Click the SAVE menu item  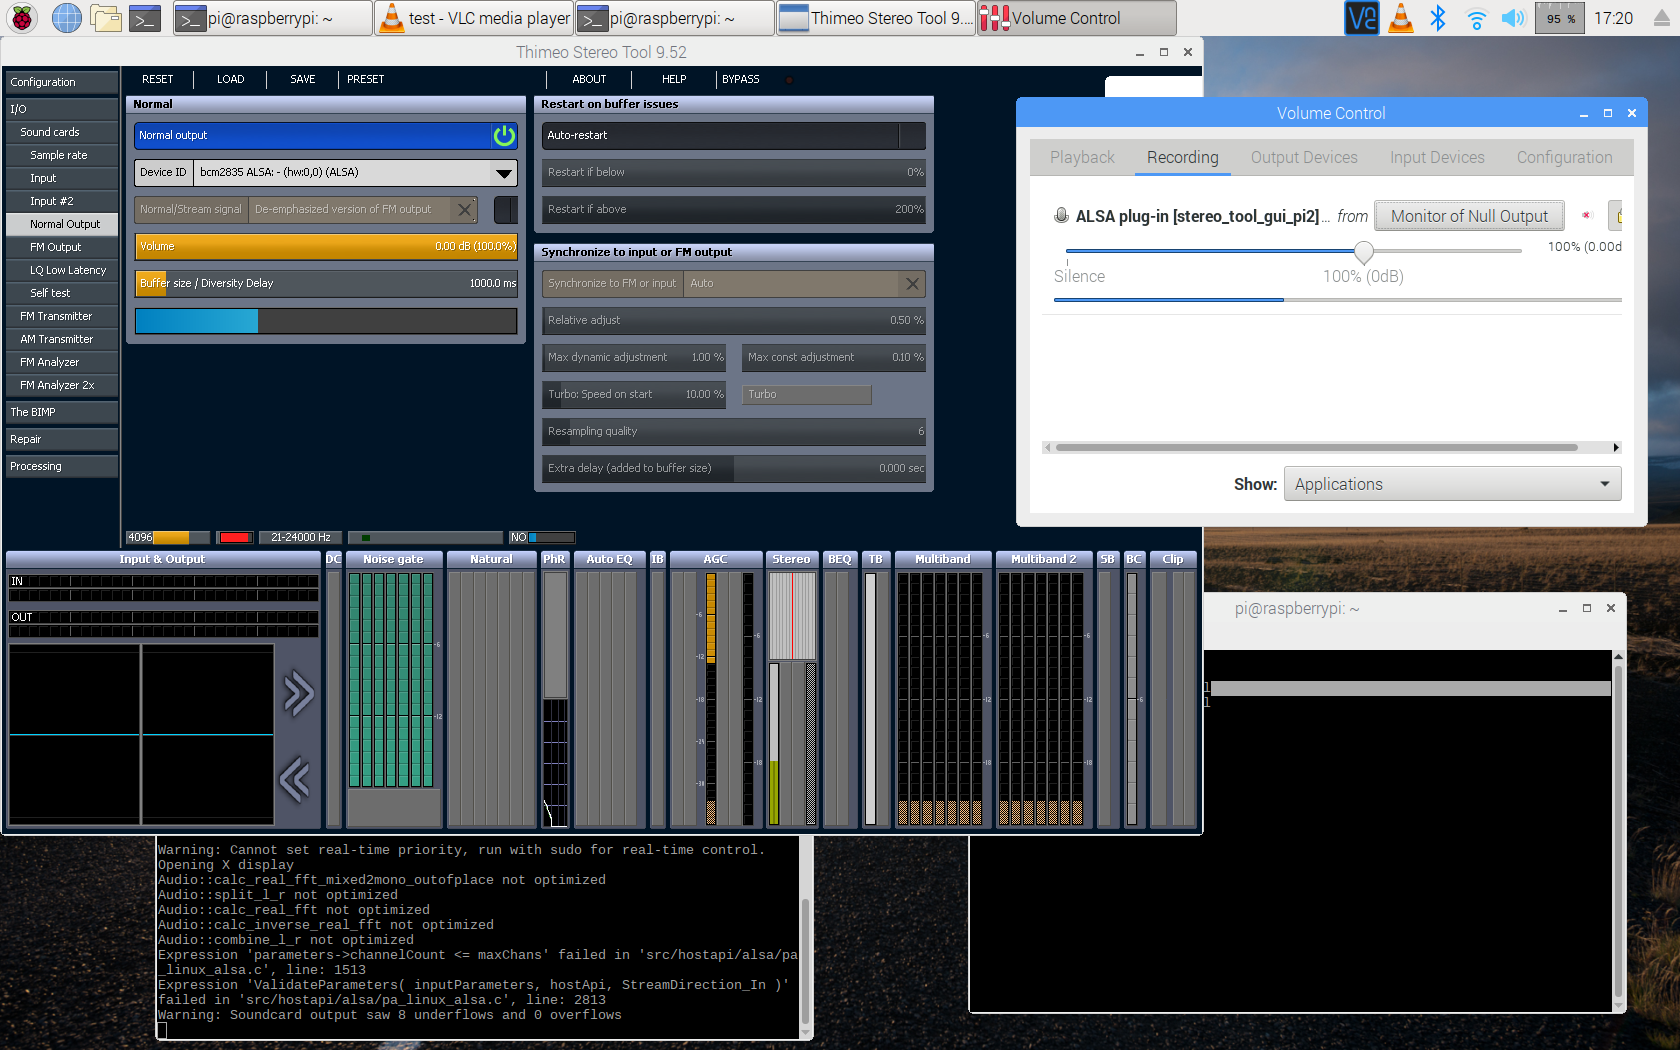[302, 79]
